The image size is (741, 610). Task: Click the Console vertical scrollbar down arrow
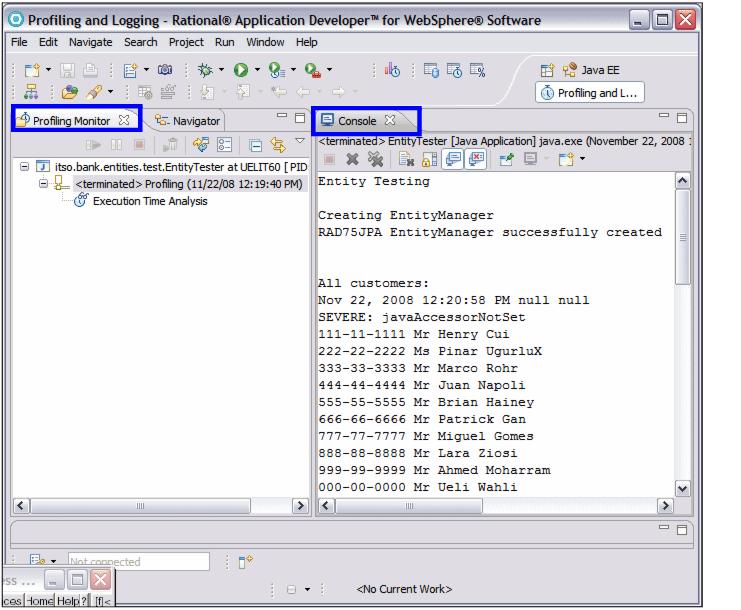tap(682, 489)
